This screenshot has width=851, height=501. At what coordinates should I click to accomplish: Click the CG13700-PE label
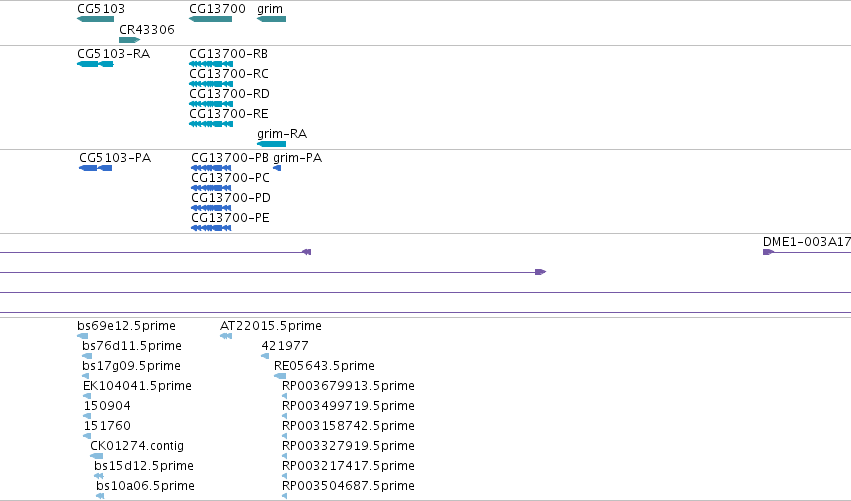230,218
